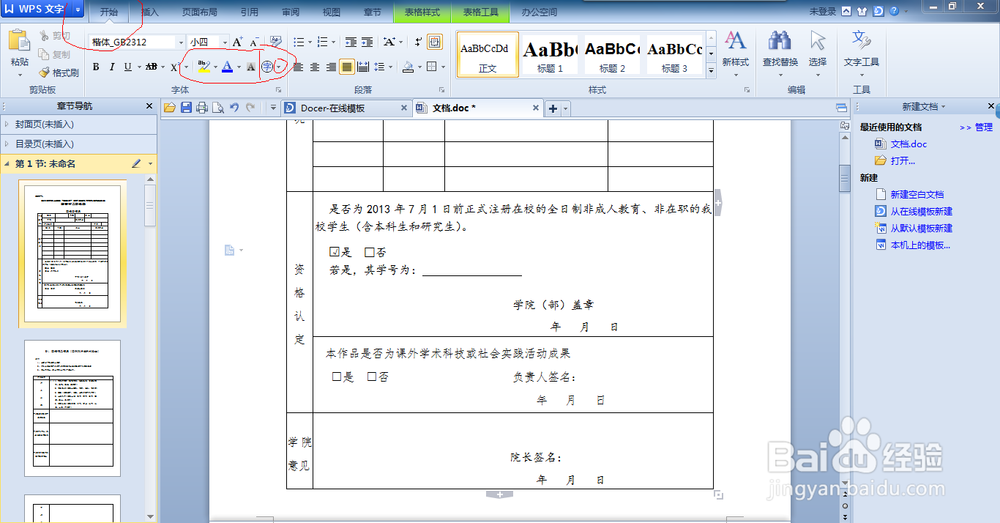
Task: Click the Format Painter (格式刷) tool
Action: click(x=59, y=73)
